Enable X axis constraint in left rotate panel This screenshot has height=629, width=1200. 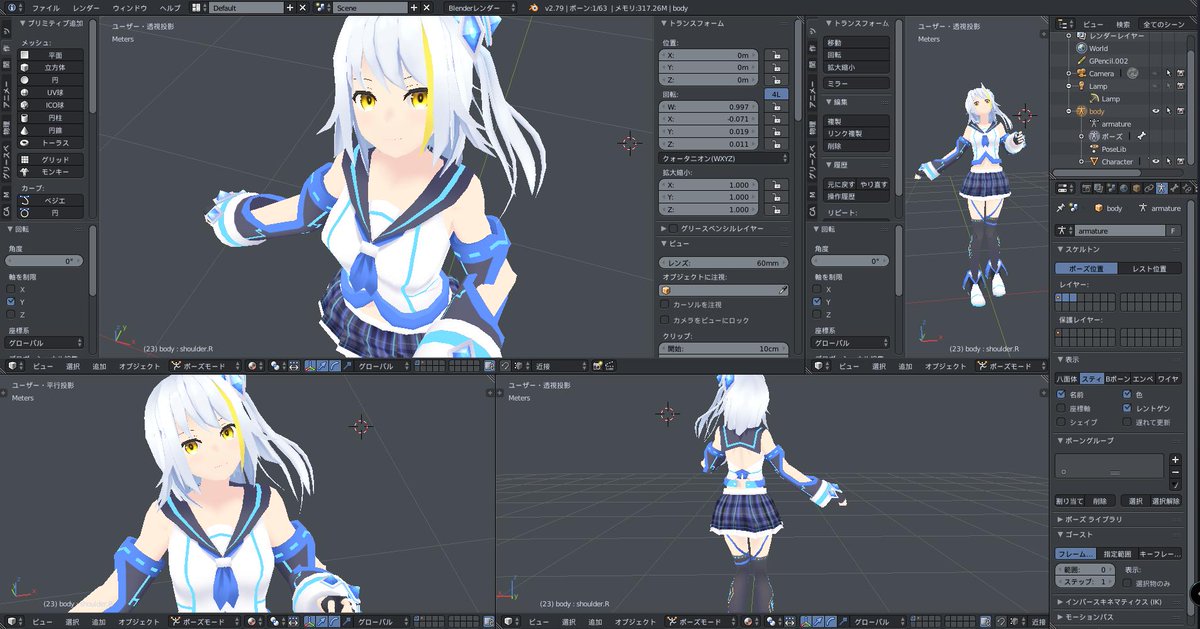tap(11, 289)
